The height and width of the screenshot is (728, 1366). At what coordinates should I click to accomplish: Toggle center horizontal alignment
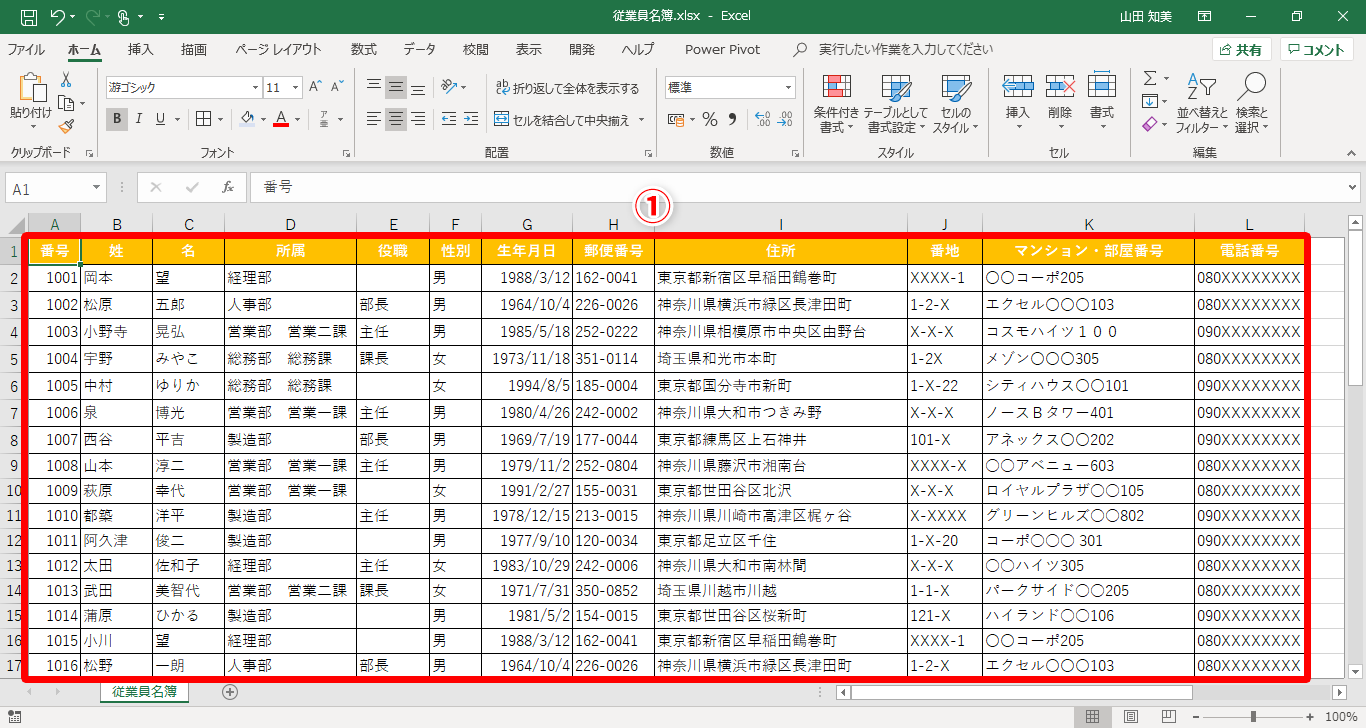click(396, 120)
